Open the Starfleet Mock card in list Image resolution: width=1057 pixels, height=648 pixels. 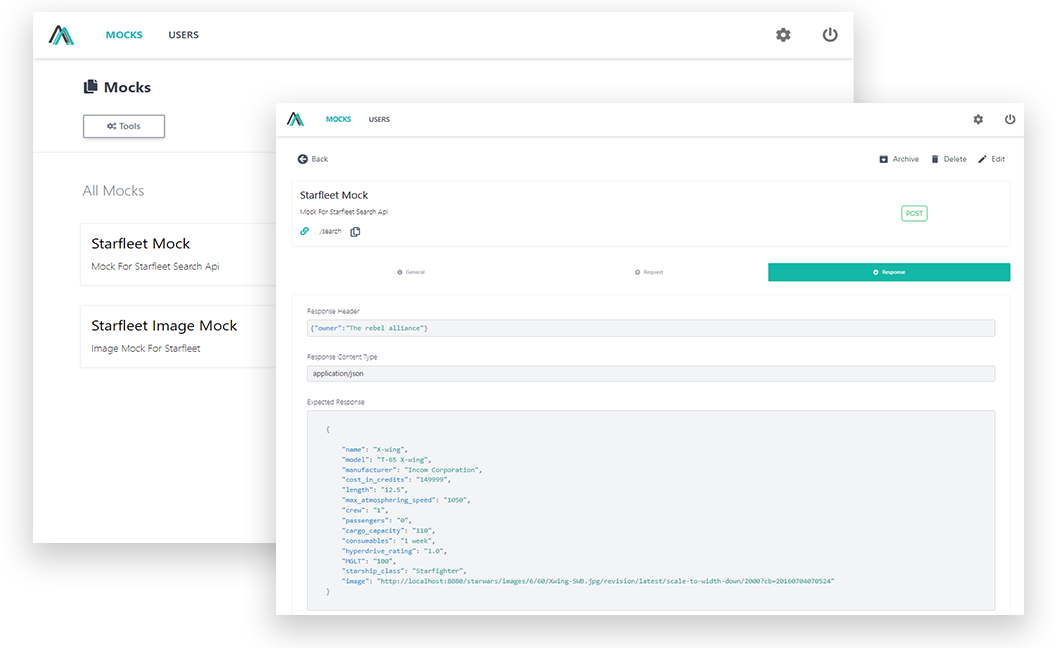click(179, 254)
